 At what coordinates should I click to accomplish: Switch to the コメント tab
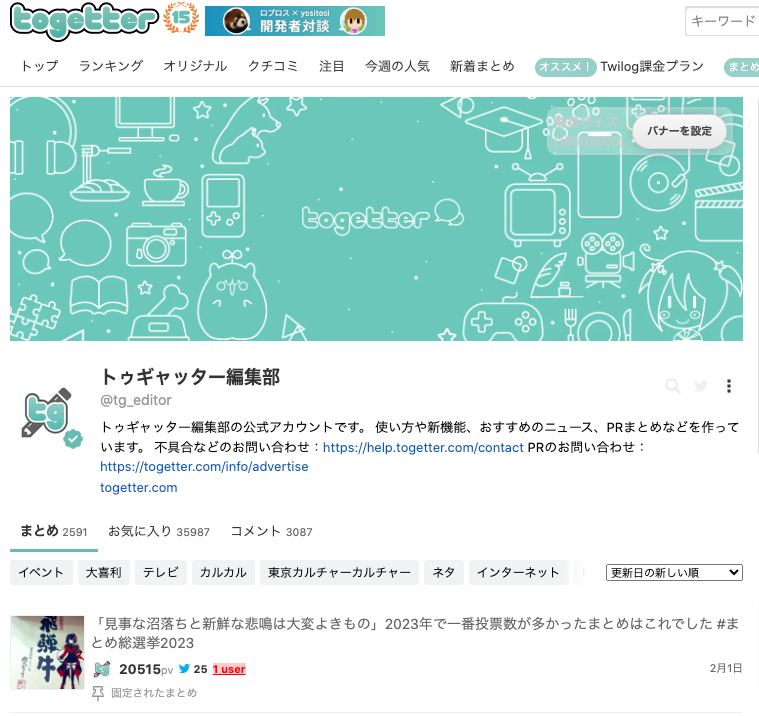tap(271, 531)
